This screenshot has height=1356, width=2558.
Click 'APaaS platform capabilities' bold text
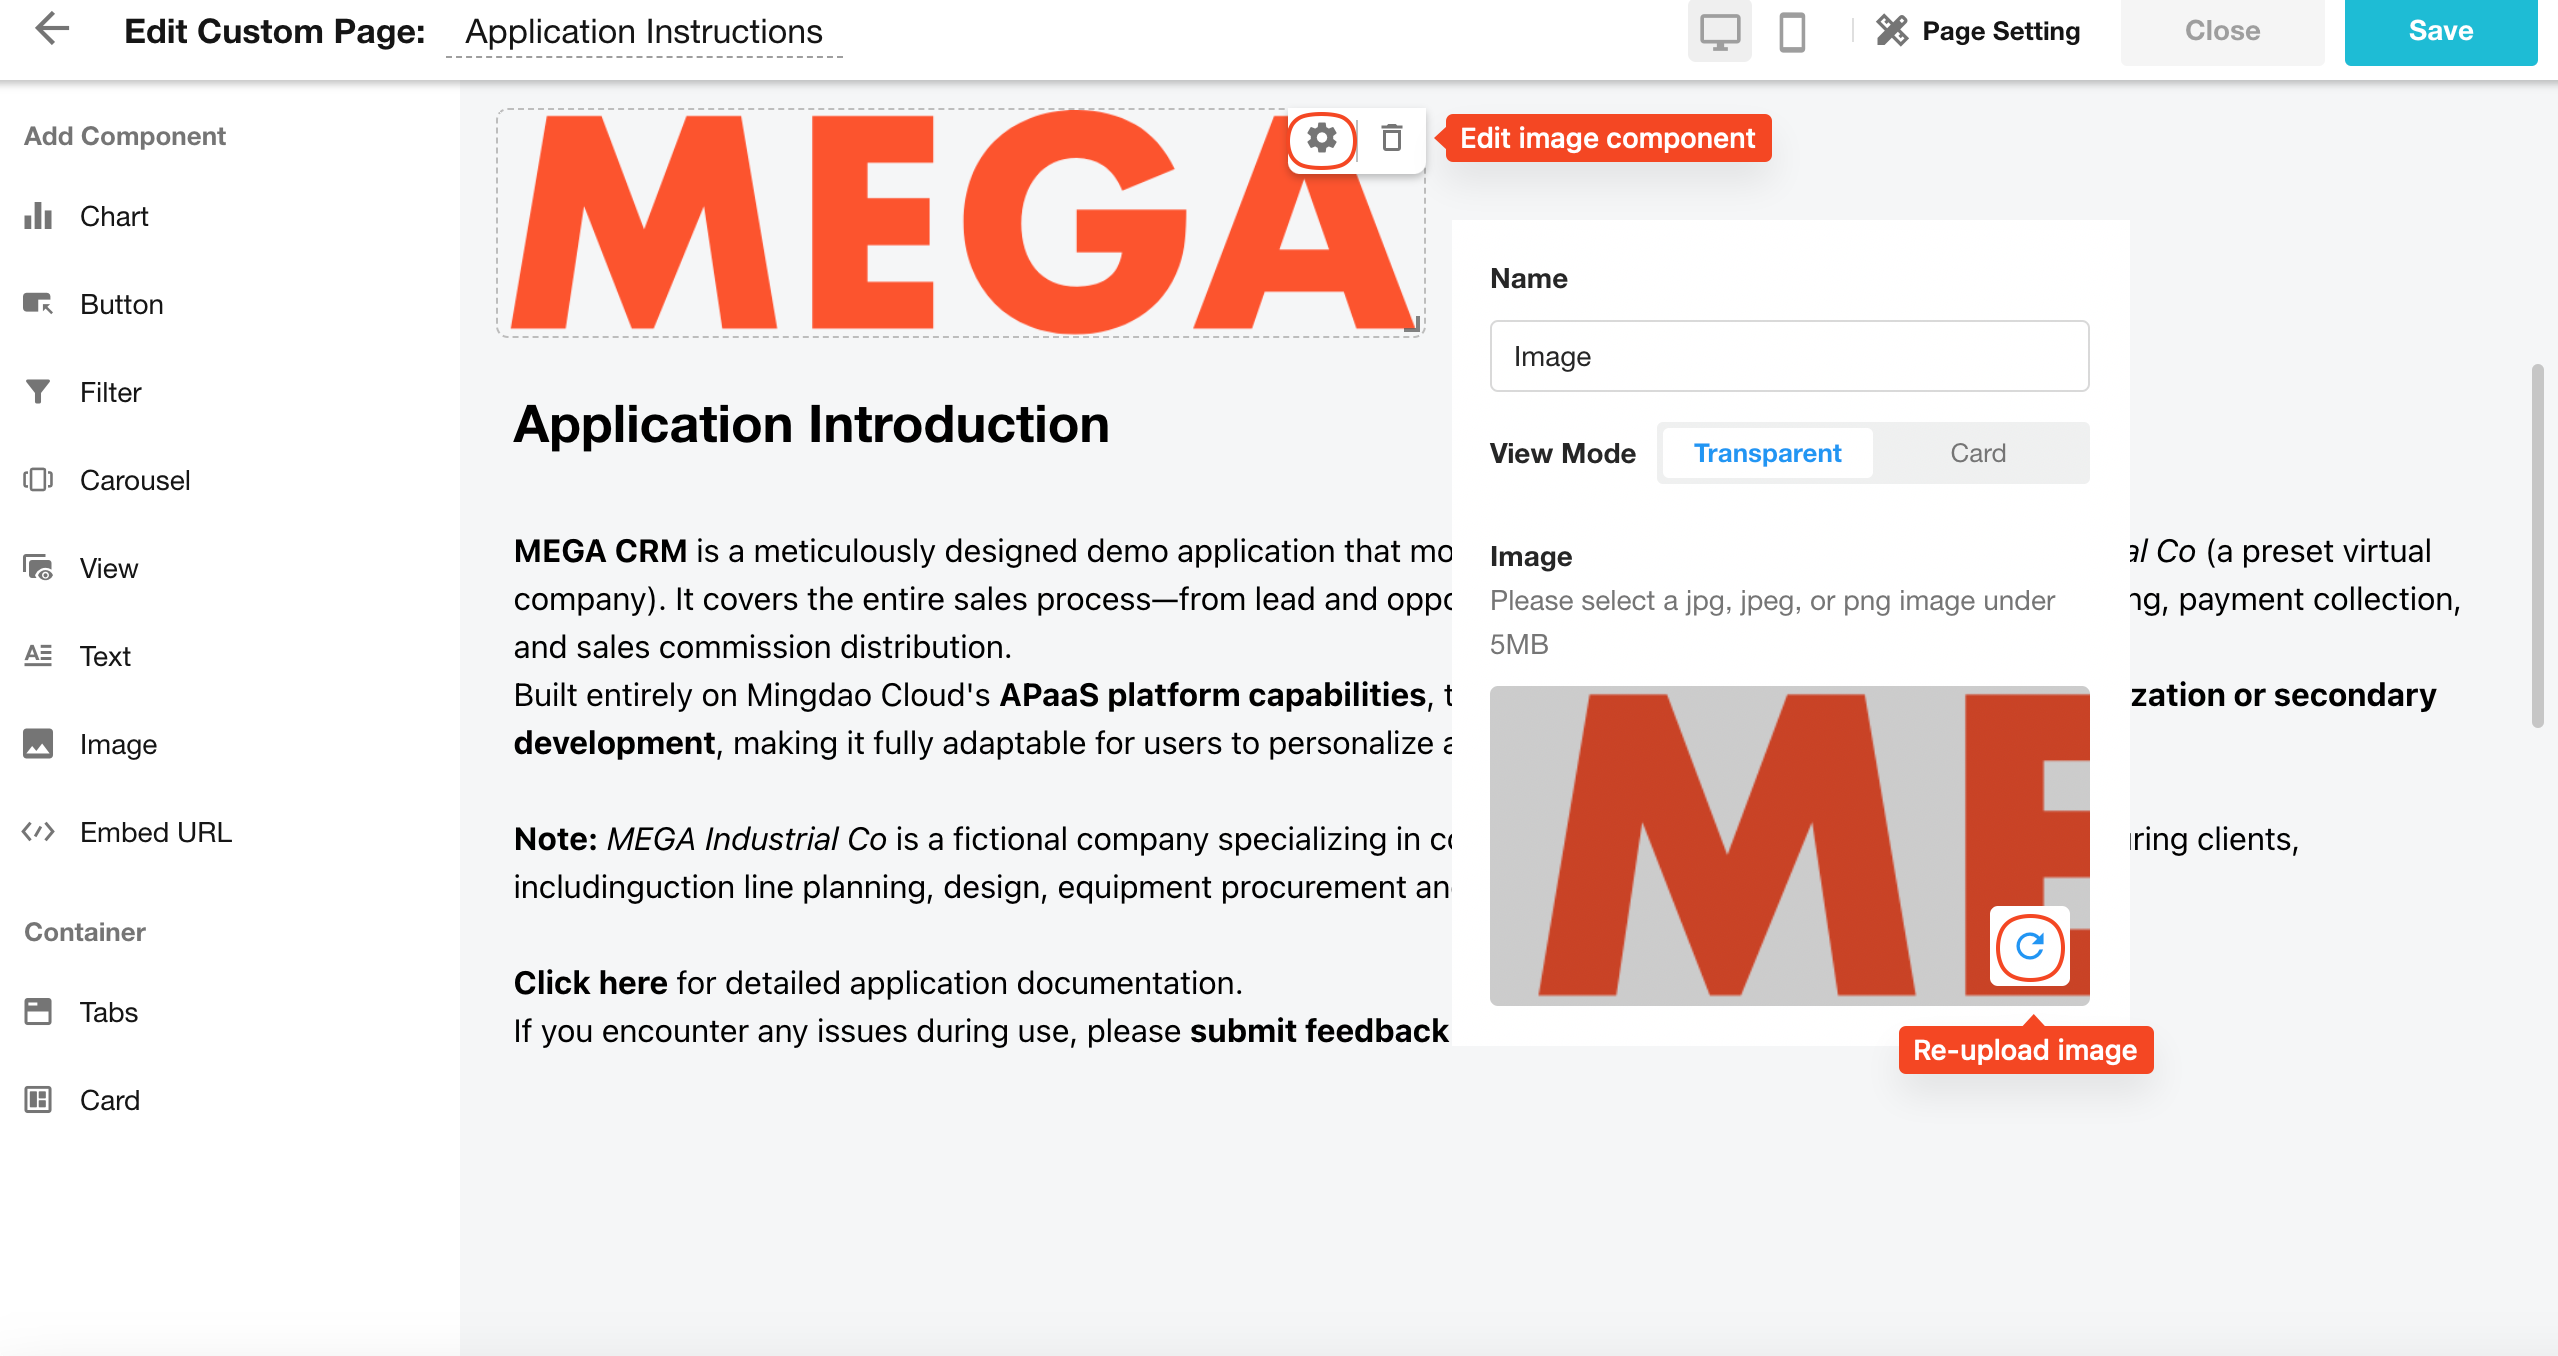(1212, 695)
